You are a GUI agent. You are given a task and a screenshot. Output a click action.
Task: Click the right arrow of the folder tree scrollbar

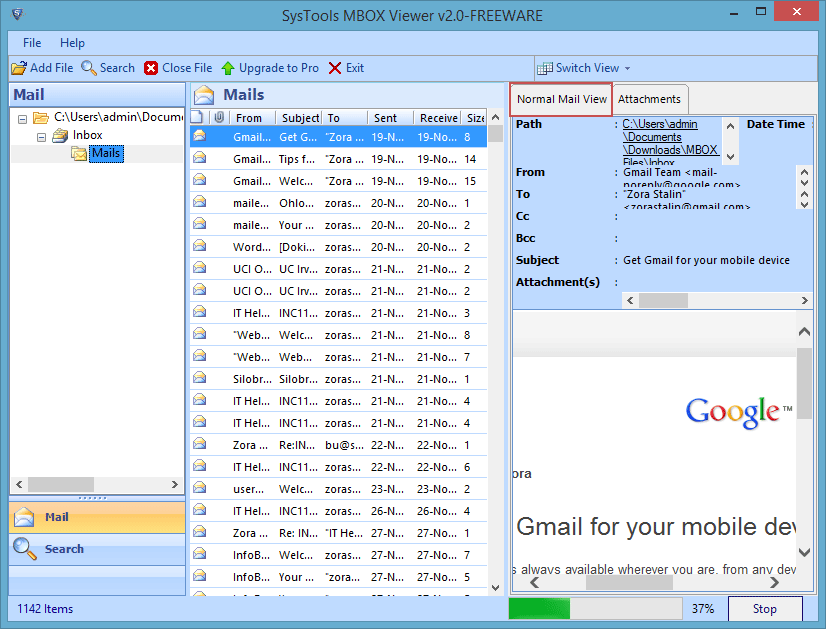pos(174,484)
